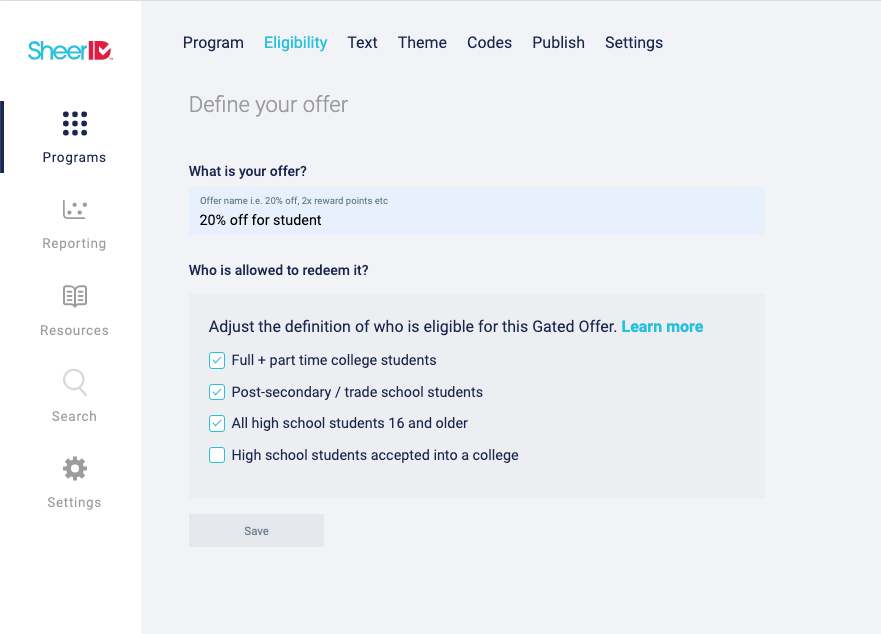Open the Programs grid icon
The height and width of the screenshot is (634, 881).
[x=75, y=124]
